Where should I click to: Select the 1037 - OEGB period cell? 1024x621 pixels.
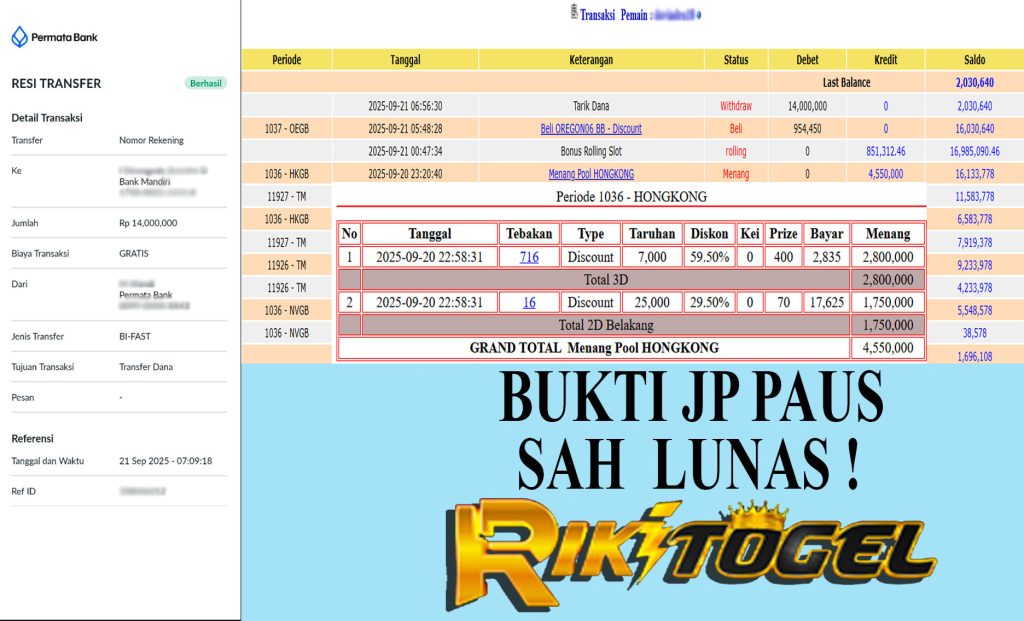pos(286,129)
